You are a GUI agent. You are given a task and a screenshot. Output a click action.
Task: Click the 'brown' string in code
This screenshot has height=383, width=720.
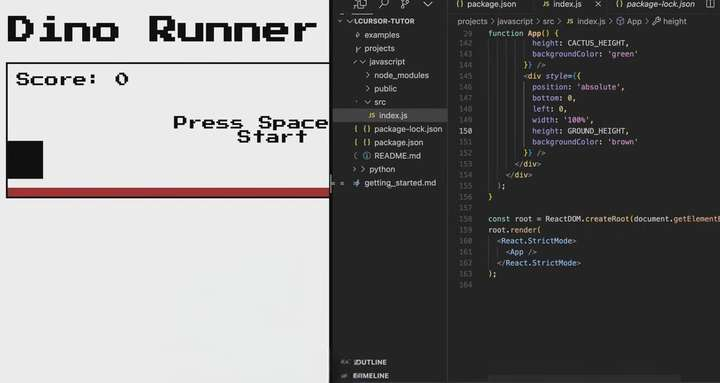click(623, 142)
